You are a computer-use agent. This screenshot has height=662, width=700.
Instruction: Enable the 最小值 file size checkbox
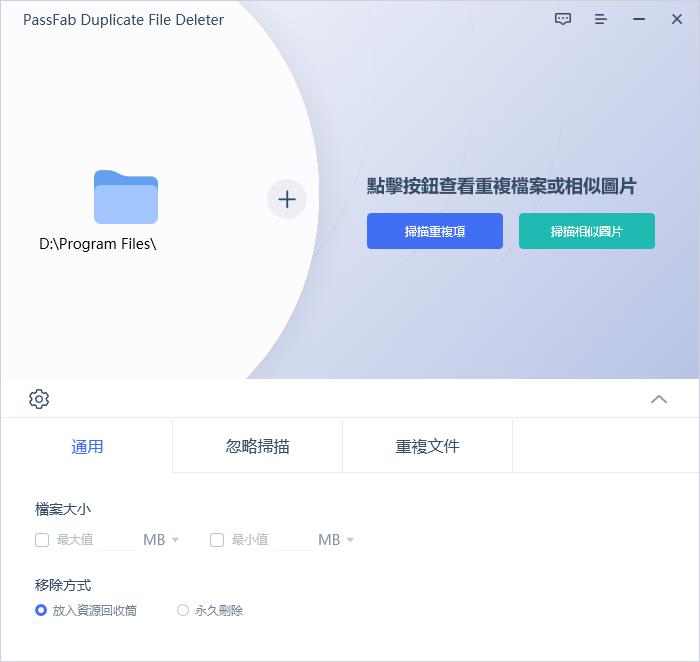coord(217,540)
